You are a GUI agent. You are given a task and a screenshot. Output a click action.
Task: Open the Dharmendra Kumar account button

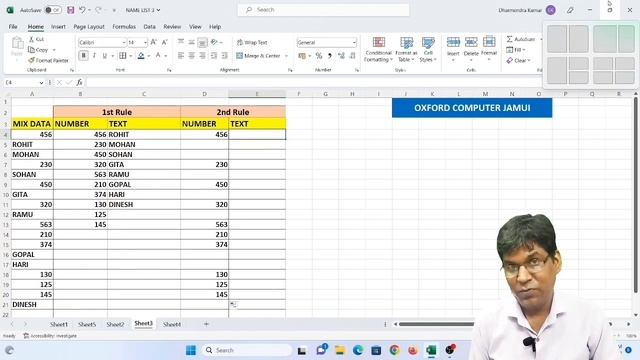pos(527,10)
